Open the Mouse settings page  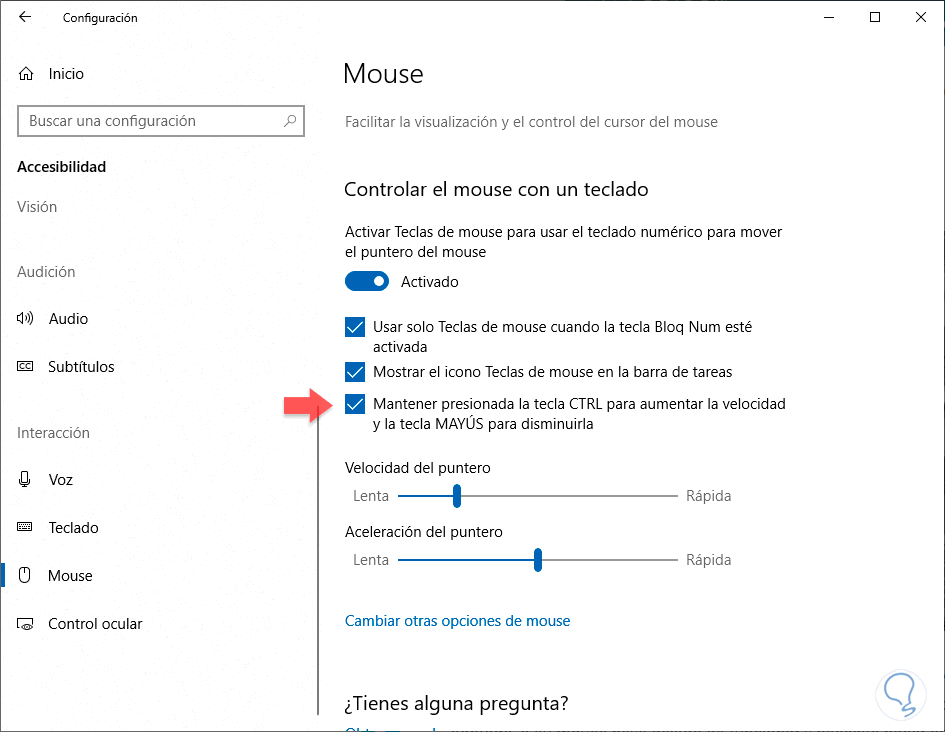[x=70, y=576]
